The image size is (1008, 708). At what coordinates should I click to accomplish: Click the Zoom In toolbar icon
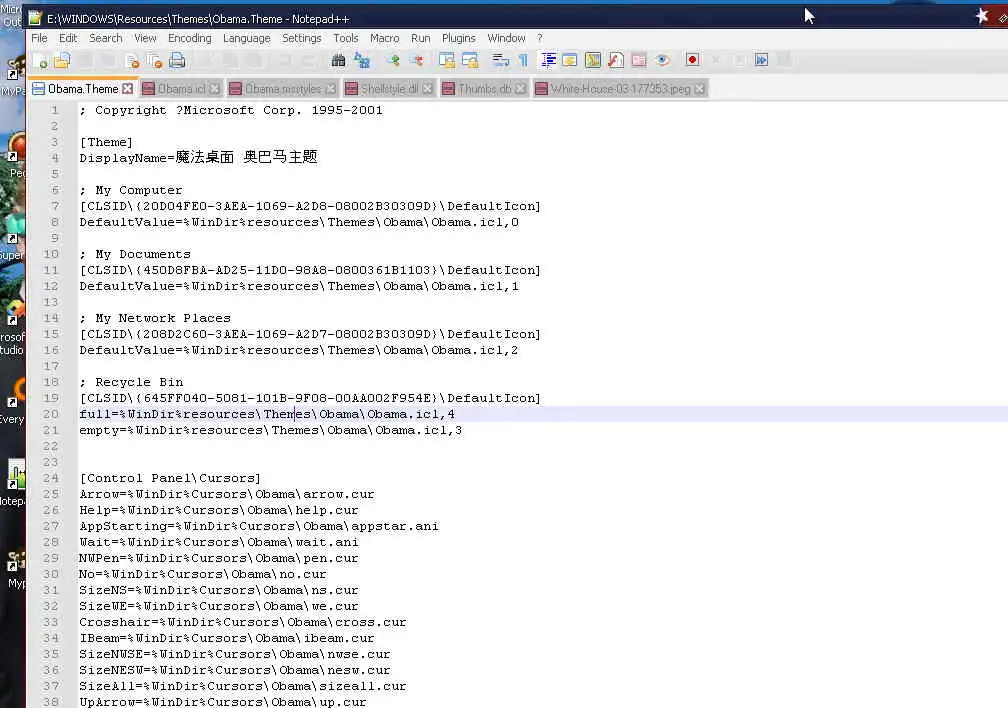(393, 60)
